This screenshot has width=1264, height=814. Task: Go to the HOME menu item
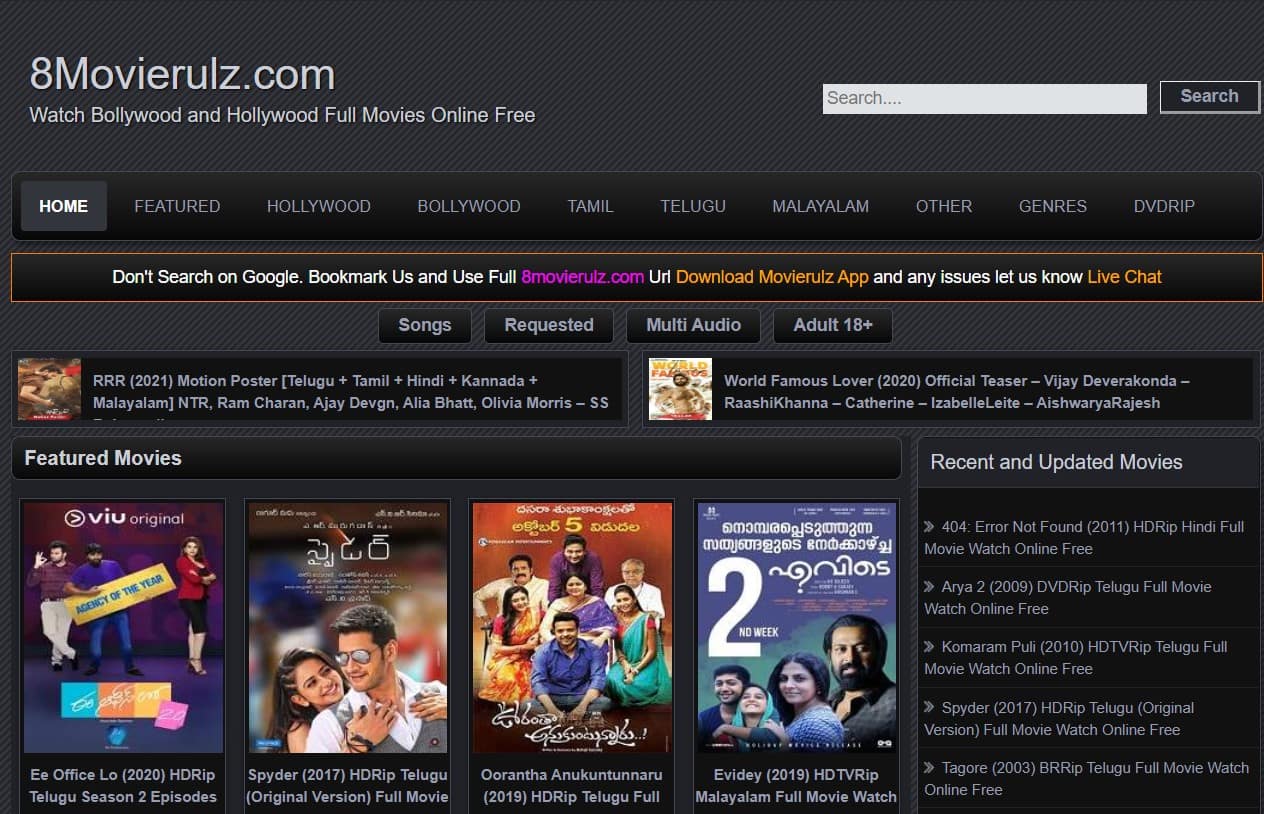(x=64, y=206)
